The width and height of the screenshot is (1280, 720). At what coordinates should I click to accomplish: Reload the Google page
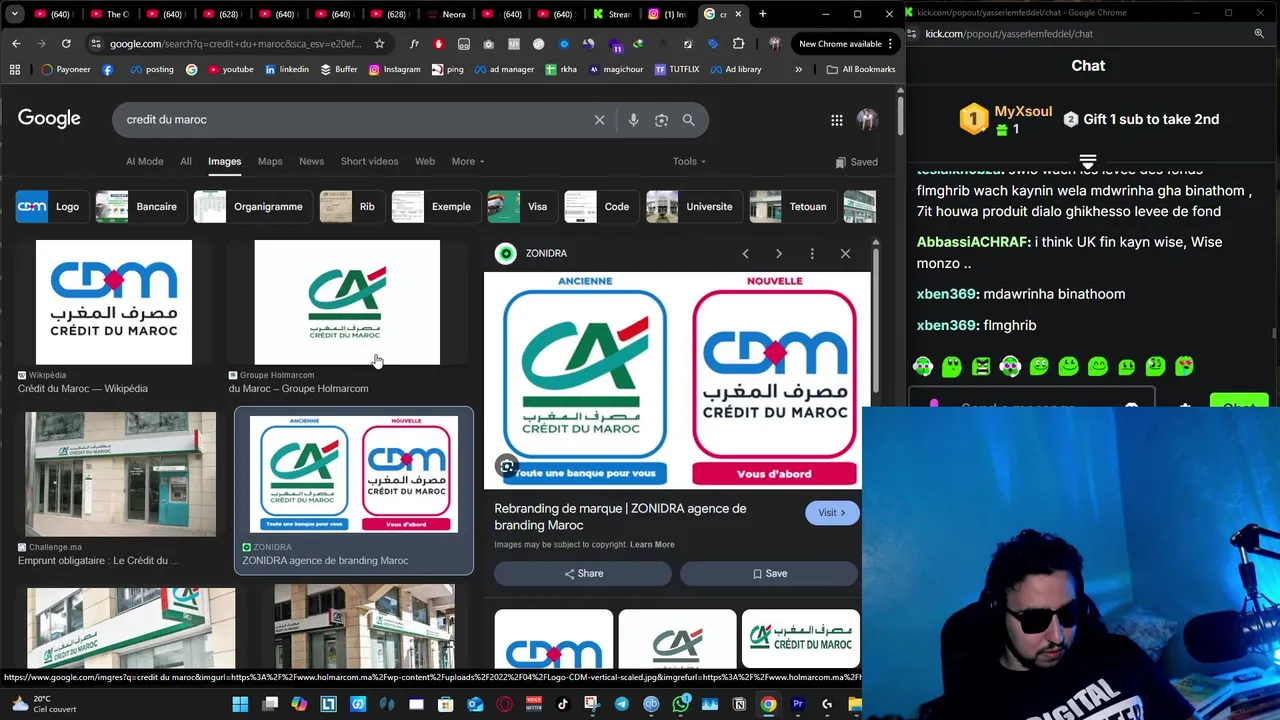(x=66, y=44)
